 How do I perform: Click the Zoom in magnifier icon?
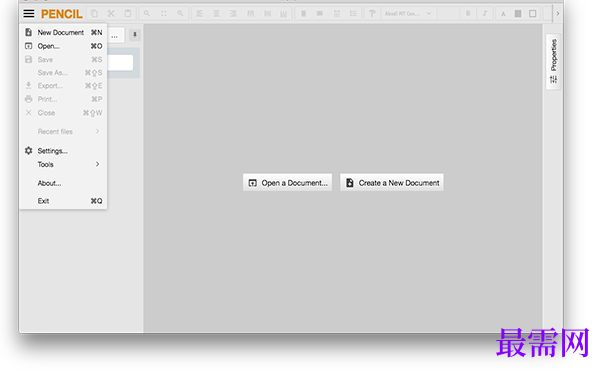coord(180,14)
